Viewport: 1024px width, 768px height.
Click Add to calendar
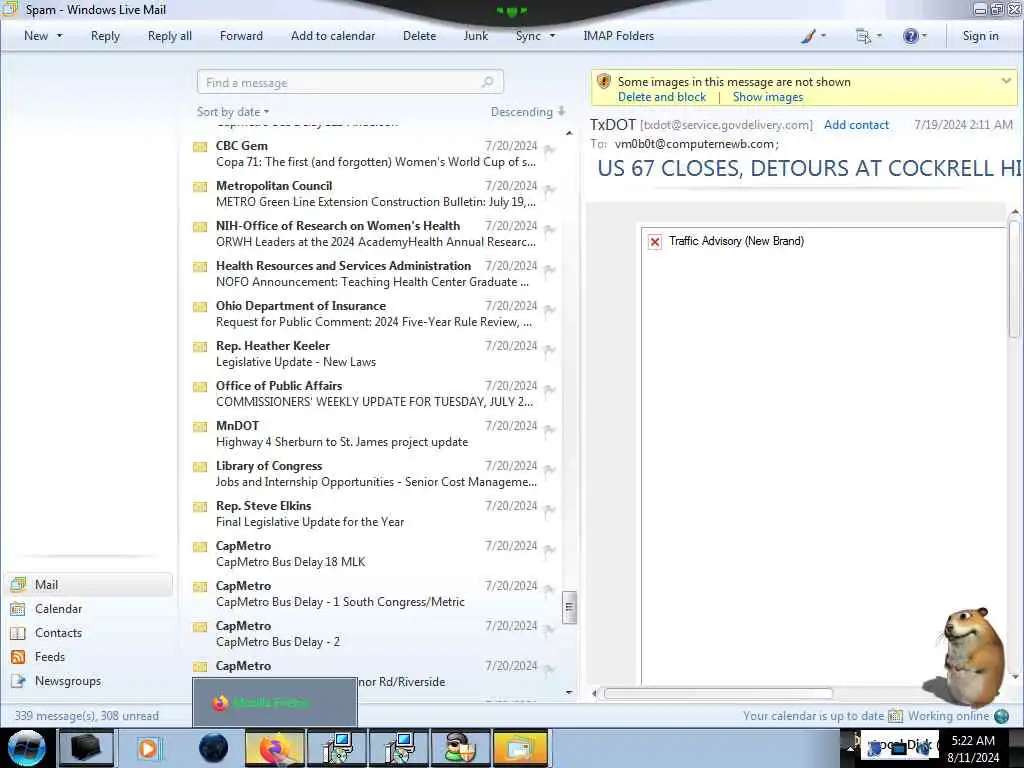(x=333, y=36)
